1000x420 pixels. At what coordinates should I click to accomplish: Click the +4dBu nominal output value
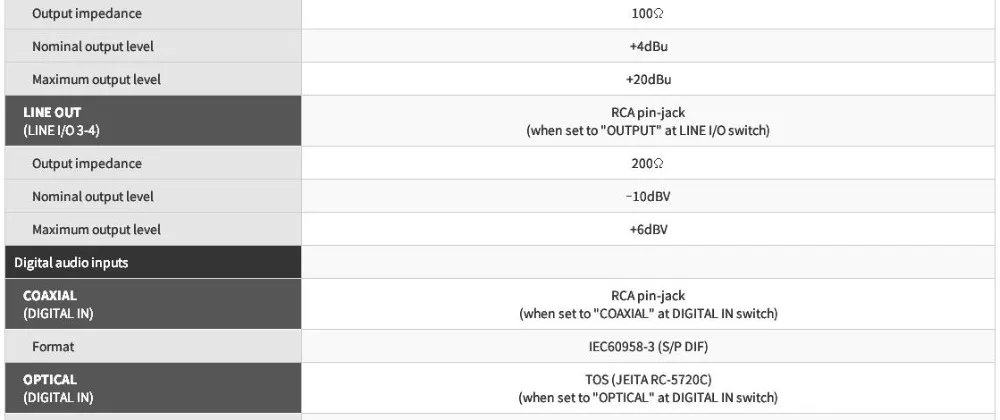[648, 47]
